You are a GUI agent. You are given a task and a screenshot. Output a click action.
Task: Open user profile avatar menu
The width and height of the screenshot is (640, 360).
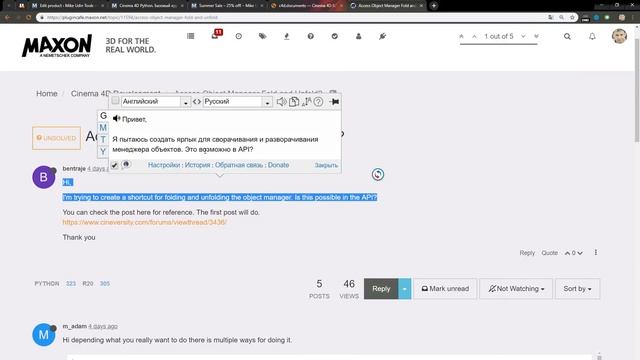619,36
